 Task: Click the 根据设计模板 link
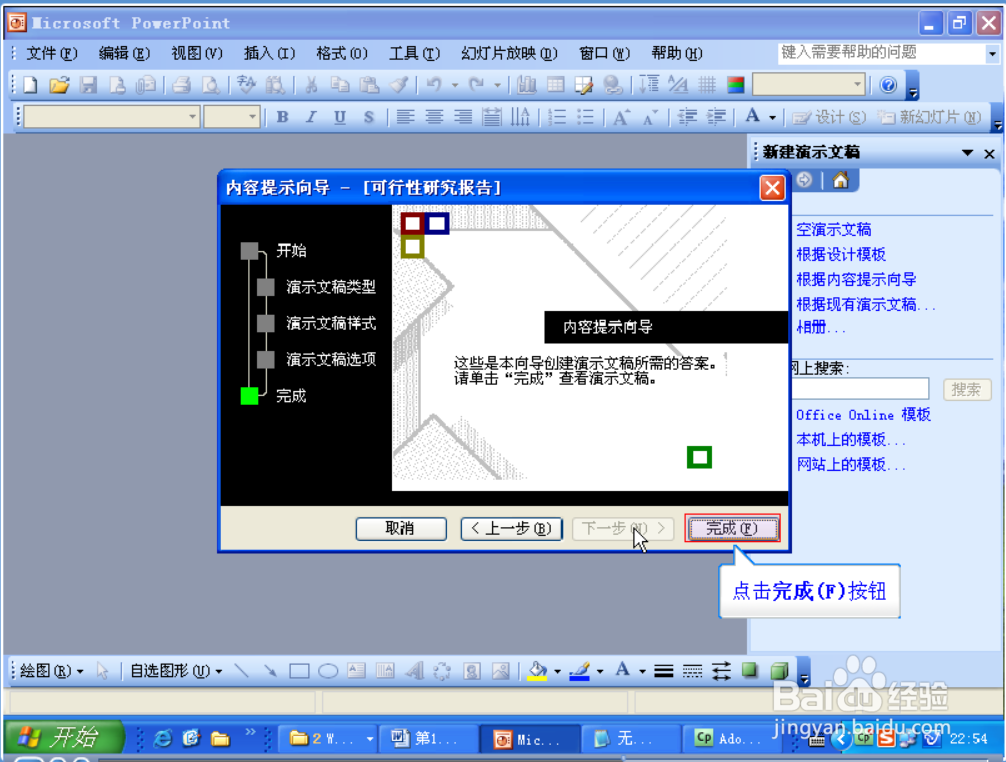coord(840,255)
